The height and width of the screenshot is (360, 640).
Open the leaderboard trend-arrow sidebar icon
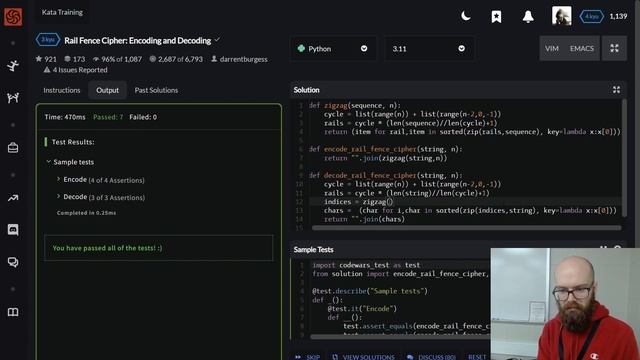pos(13,198)
